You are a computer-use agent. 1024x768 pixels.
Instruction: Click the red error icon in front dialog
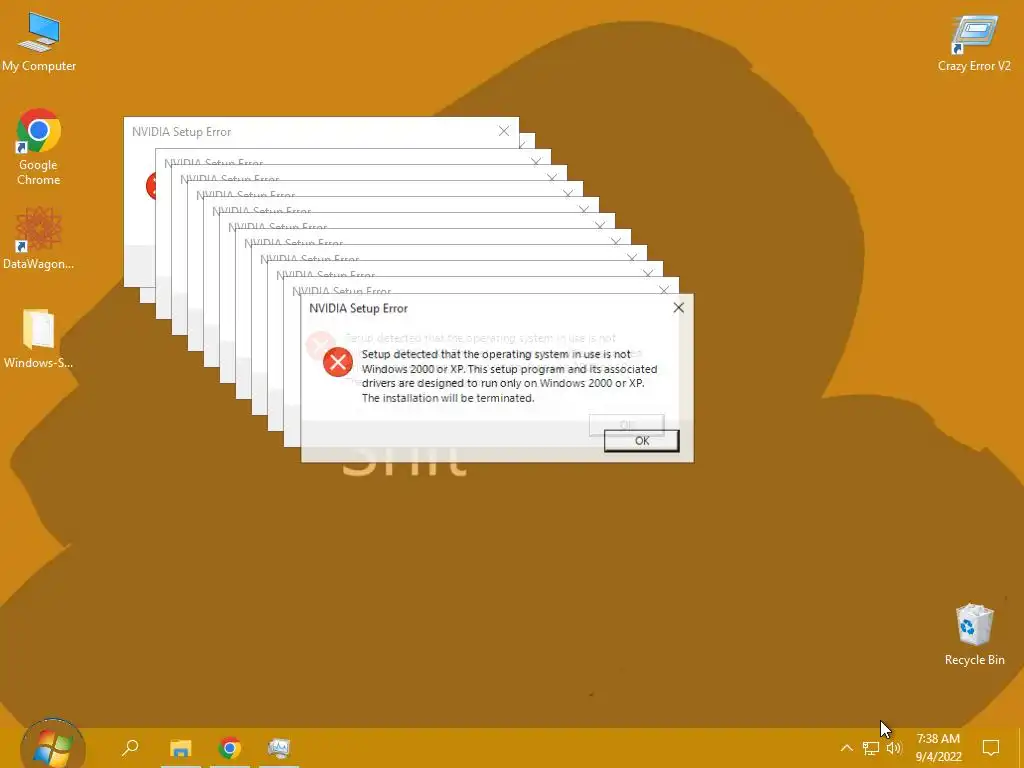[x=338, y=362]
